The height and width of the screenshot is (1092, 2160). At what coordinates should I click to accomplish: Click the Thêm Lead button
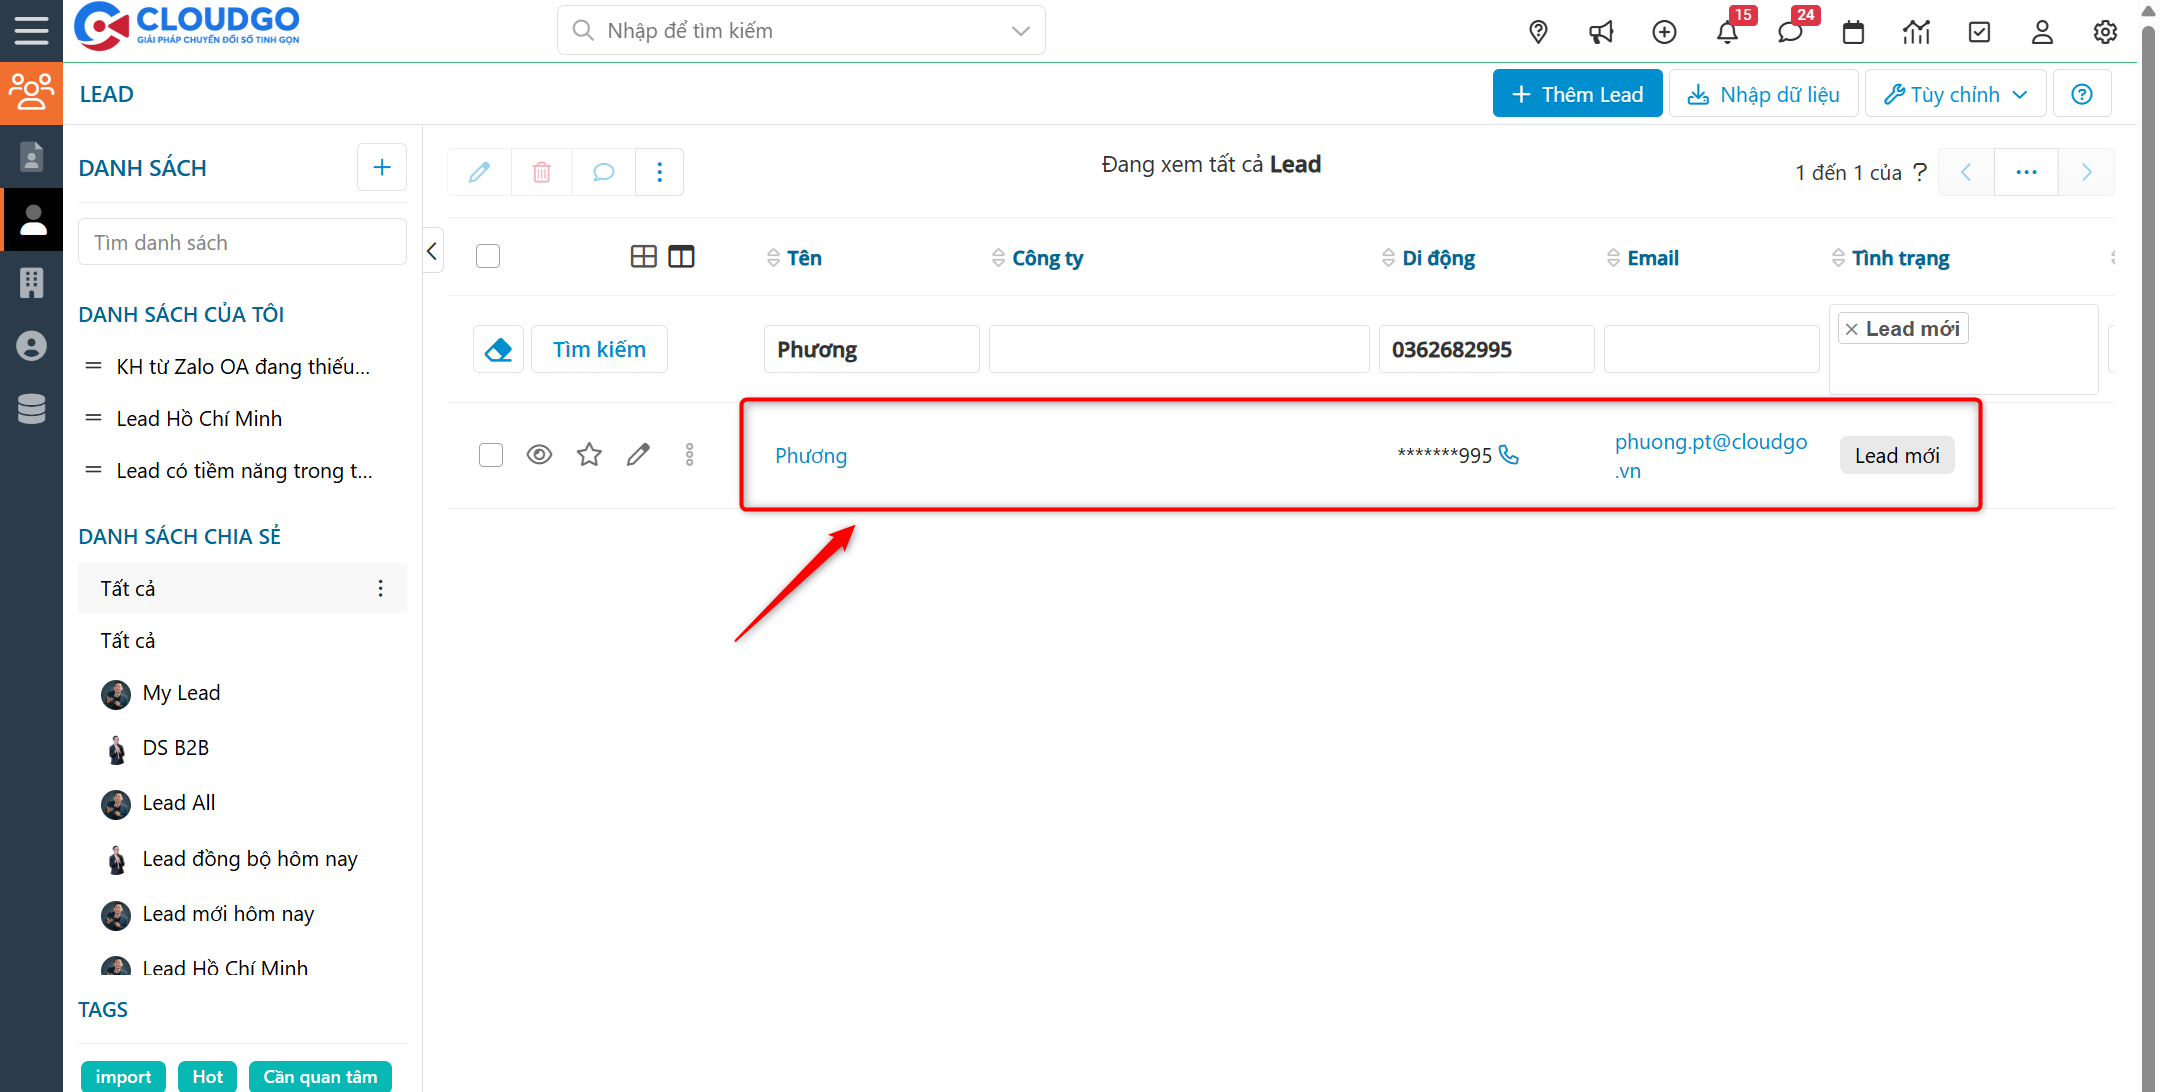coord(1577,93)
